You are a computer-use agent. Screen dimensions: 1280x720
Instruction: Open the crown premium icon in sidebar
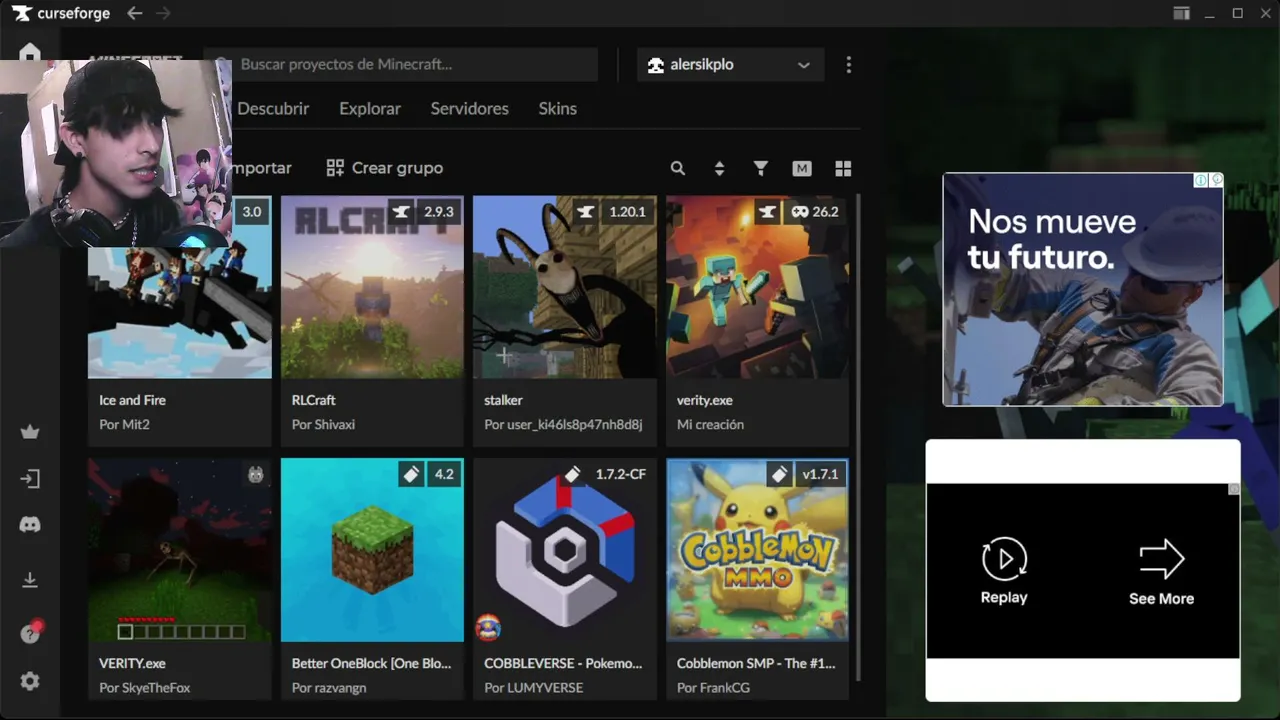30,432
